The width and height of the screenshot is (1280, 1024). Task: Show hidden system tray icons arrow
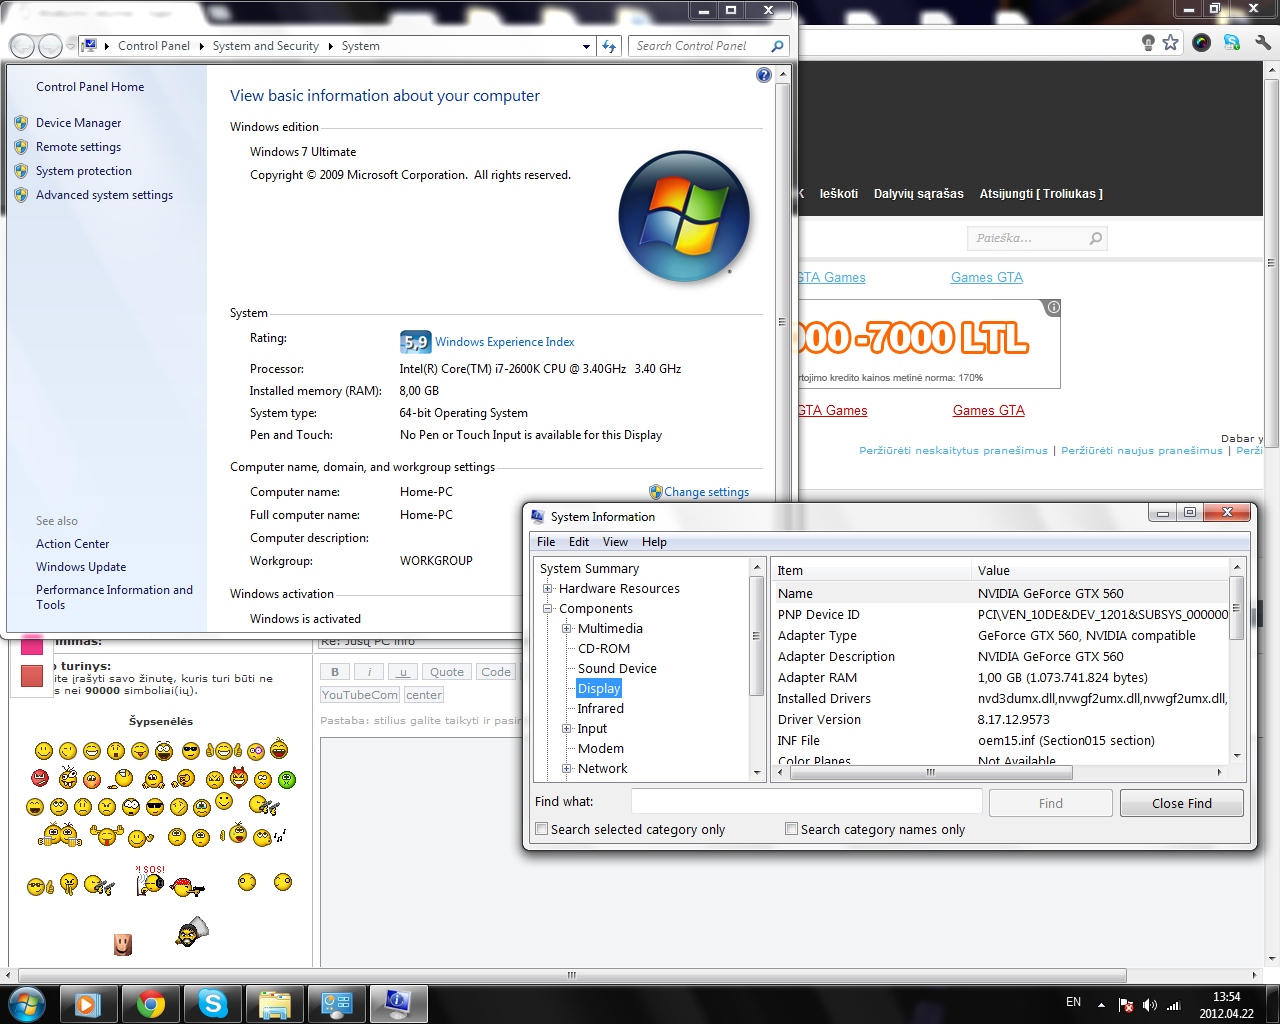pyautogui.click(x=1101, y=1005)
